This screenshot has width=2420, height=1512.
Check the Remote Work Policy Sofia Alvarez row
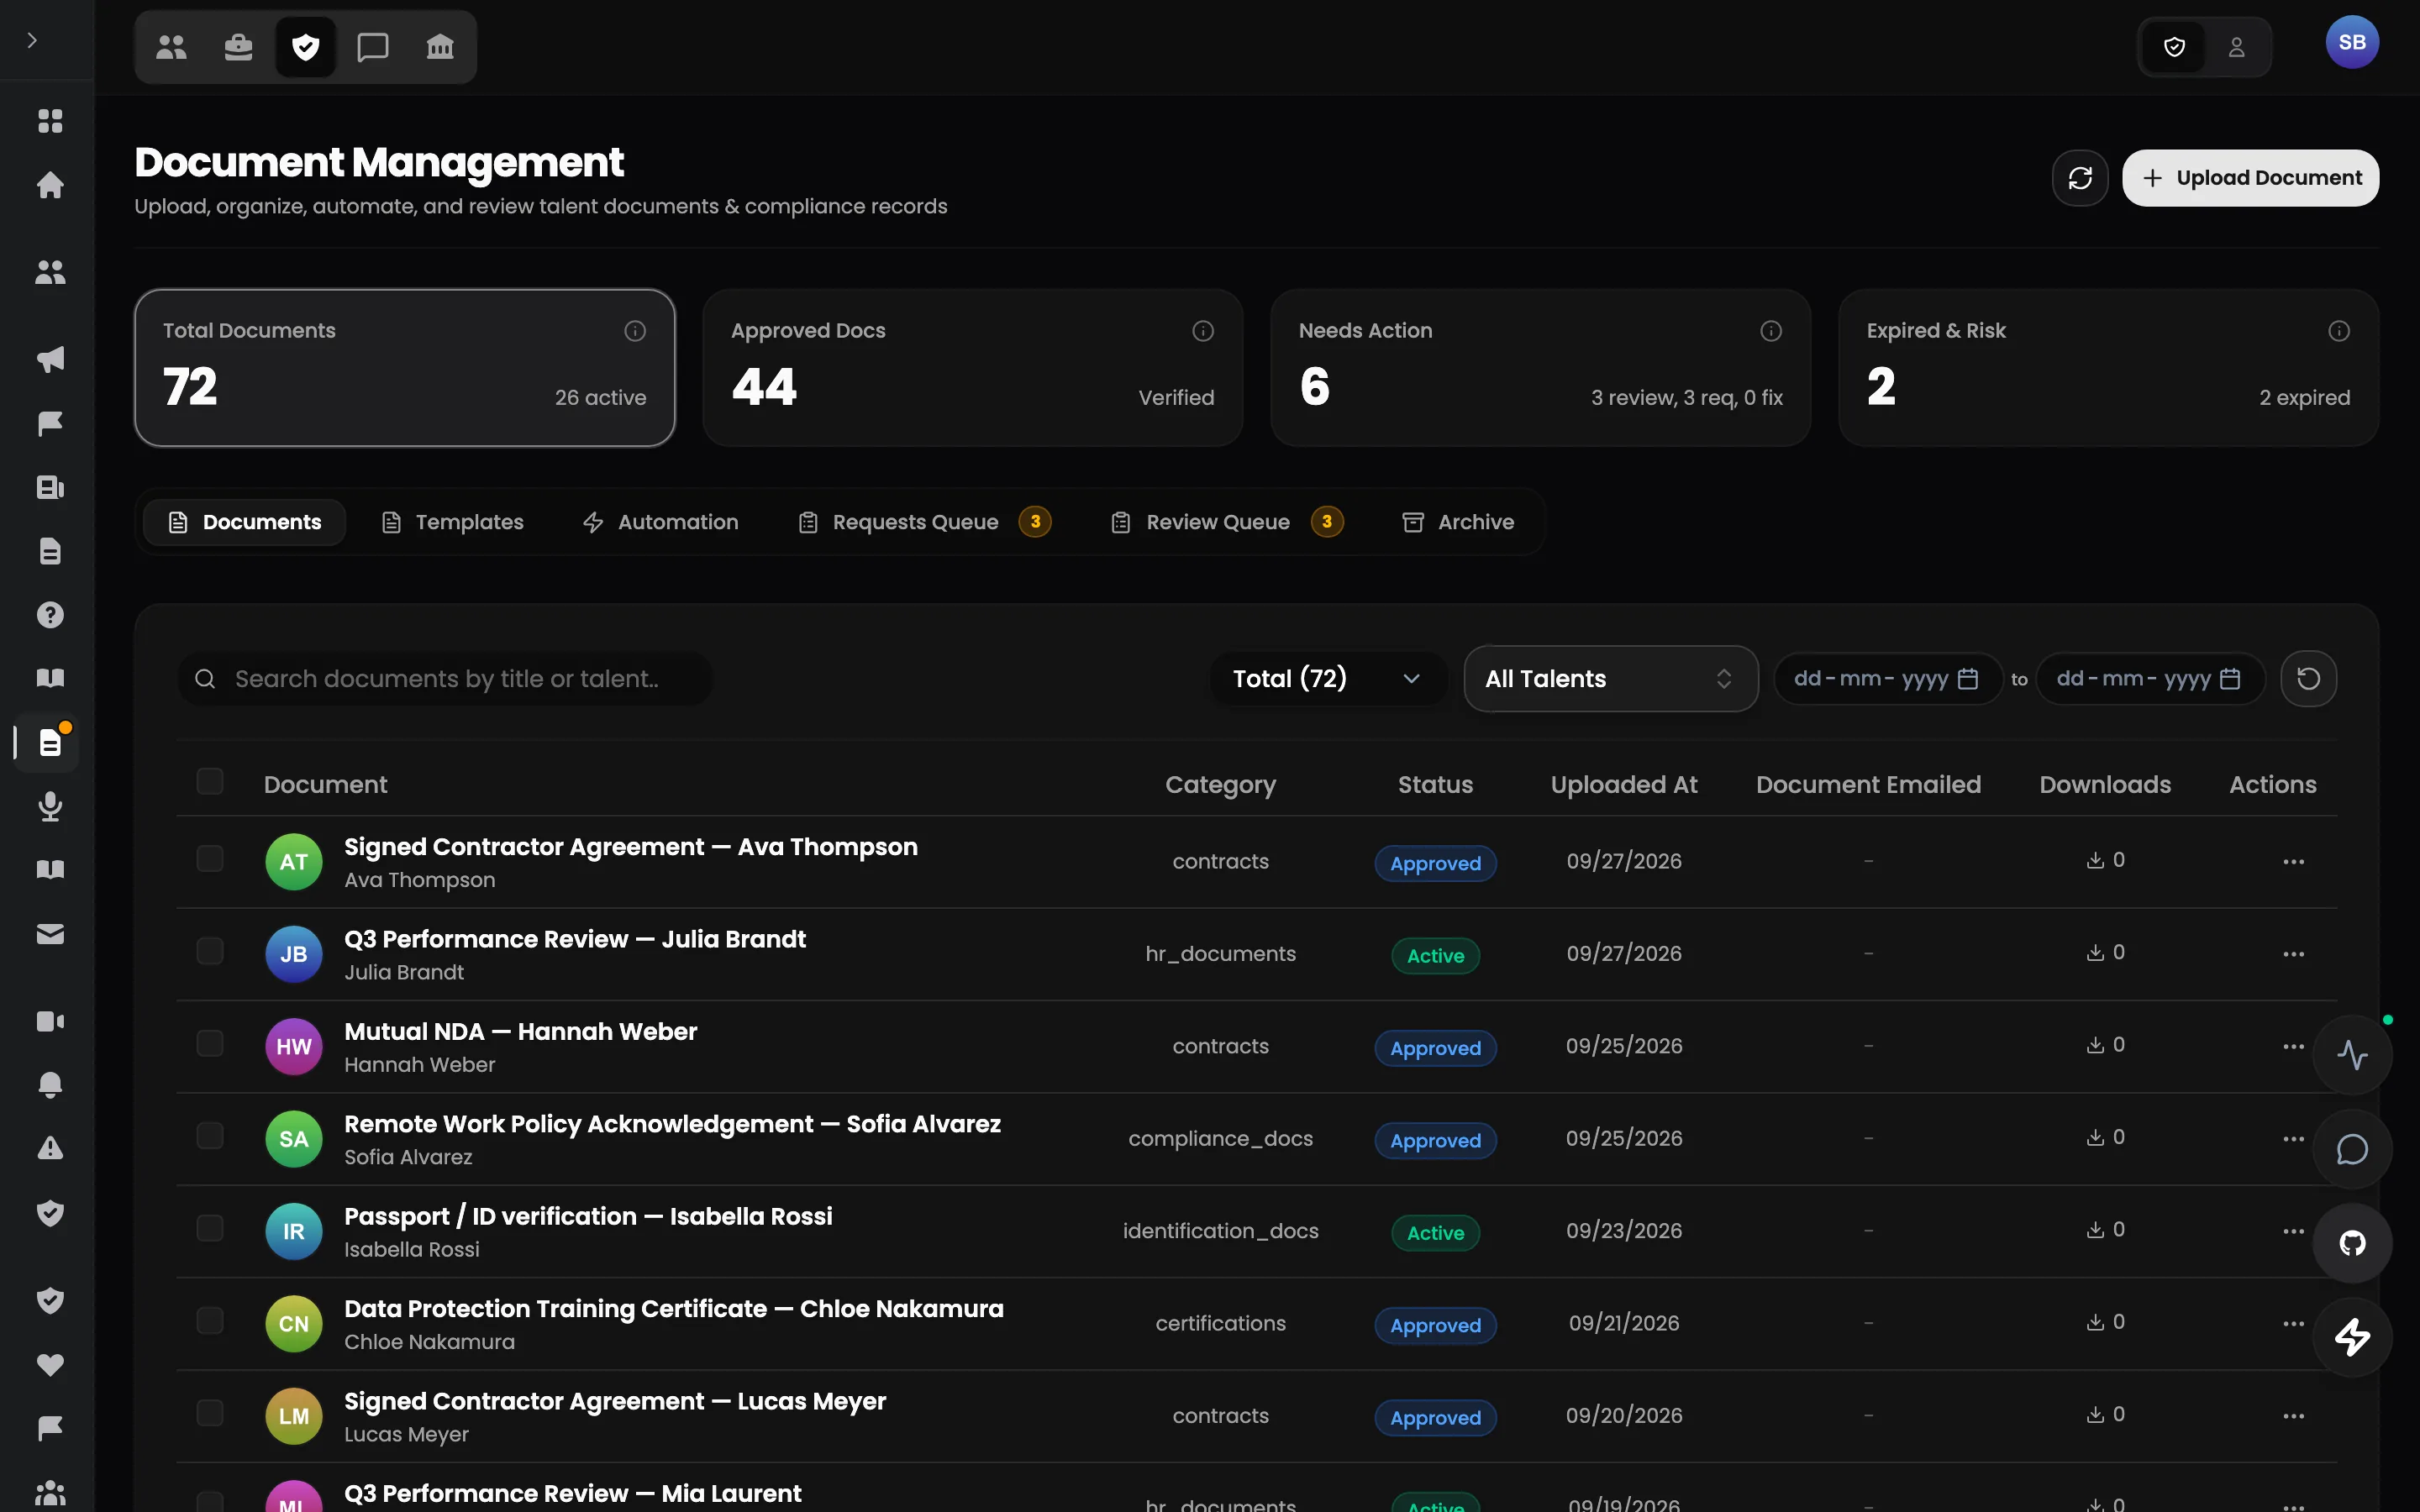210,1136
